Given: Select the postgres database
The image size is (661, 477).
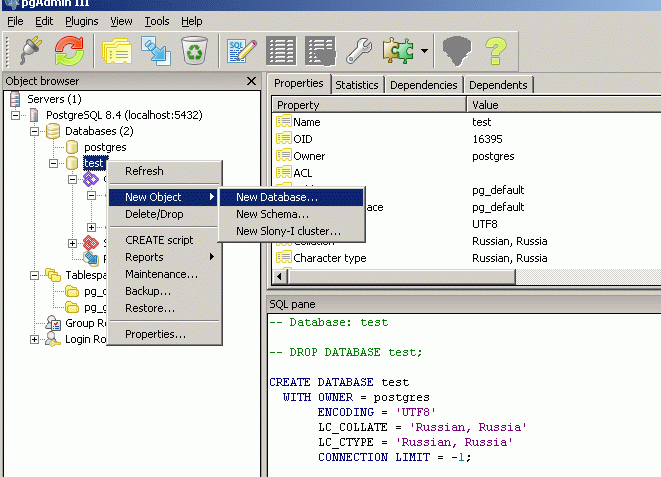Looking at the screenshot, I should pyautogui.click(x=105, y=147).
